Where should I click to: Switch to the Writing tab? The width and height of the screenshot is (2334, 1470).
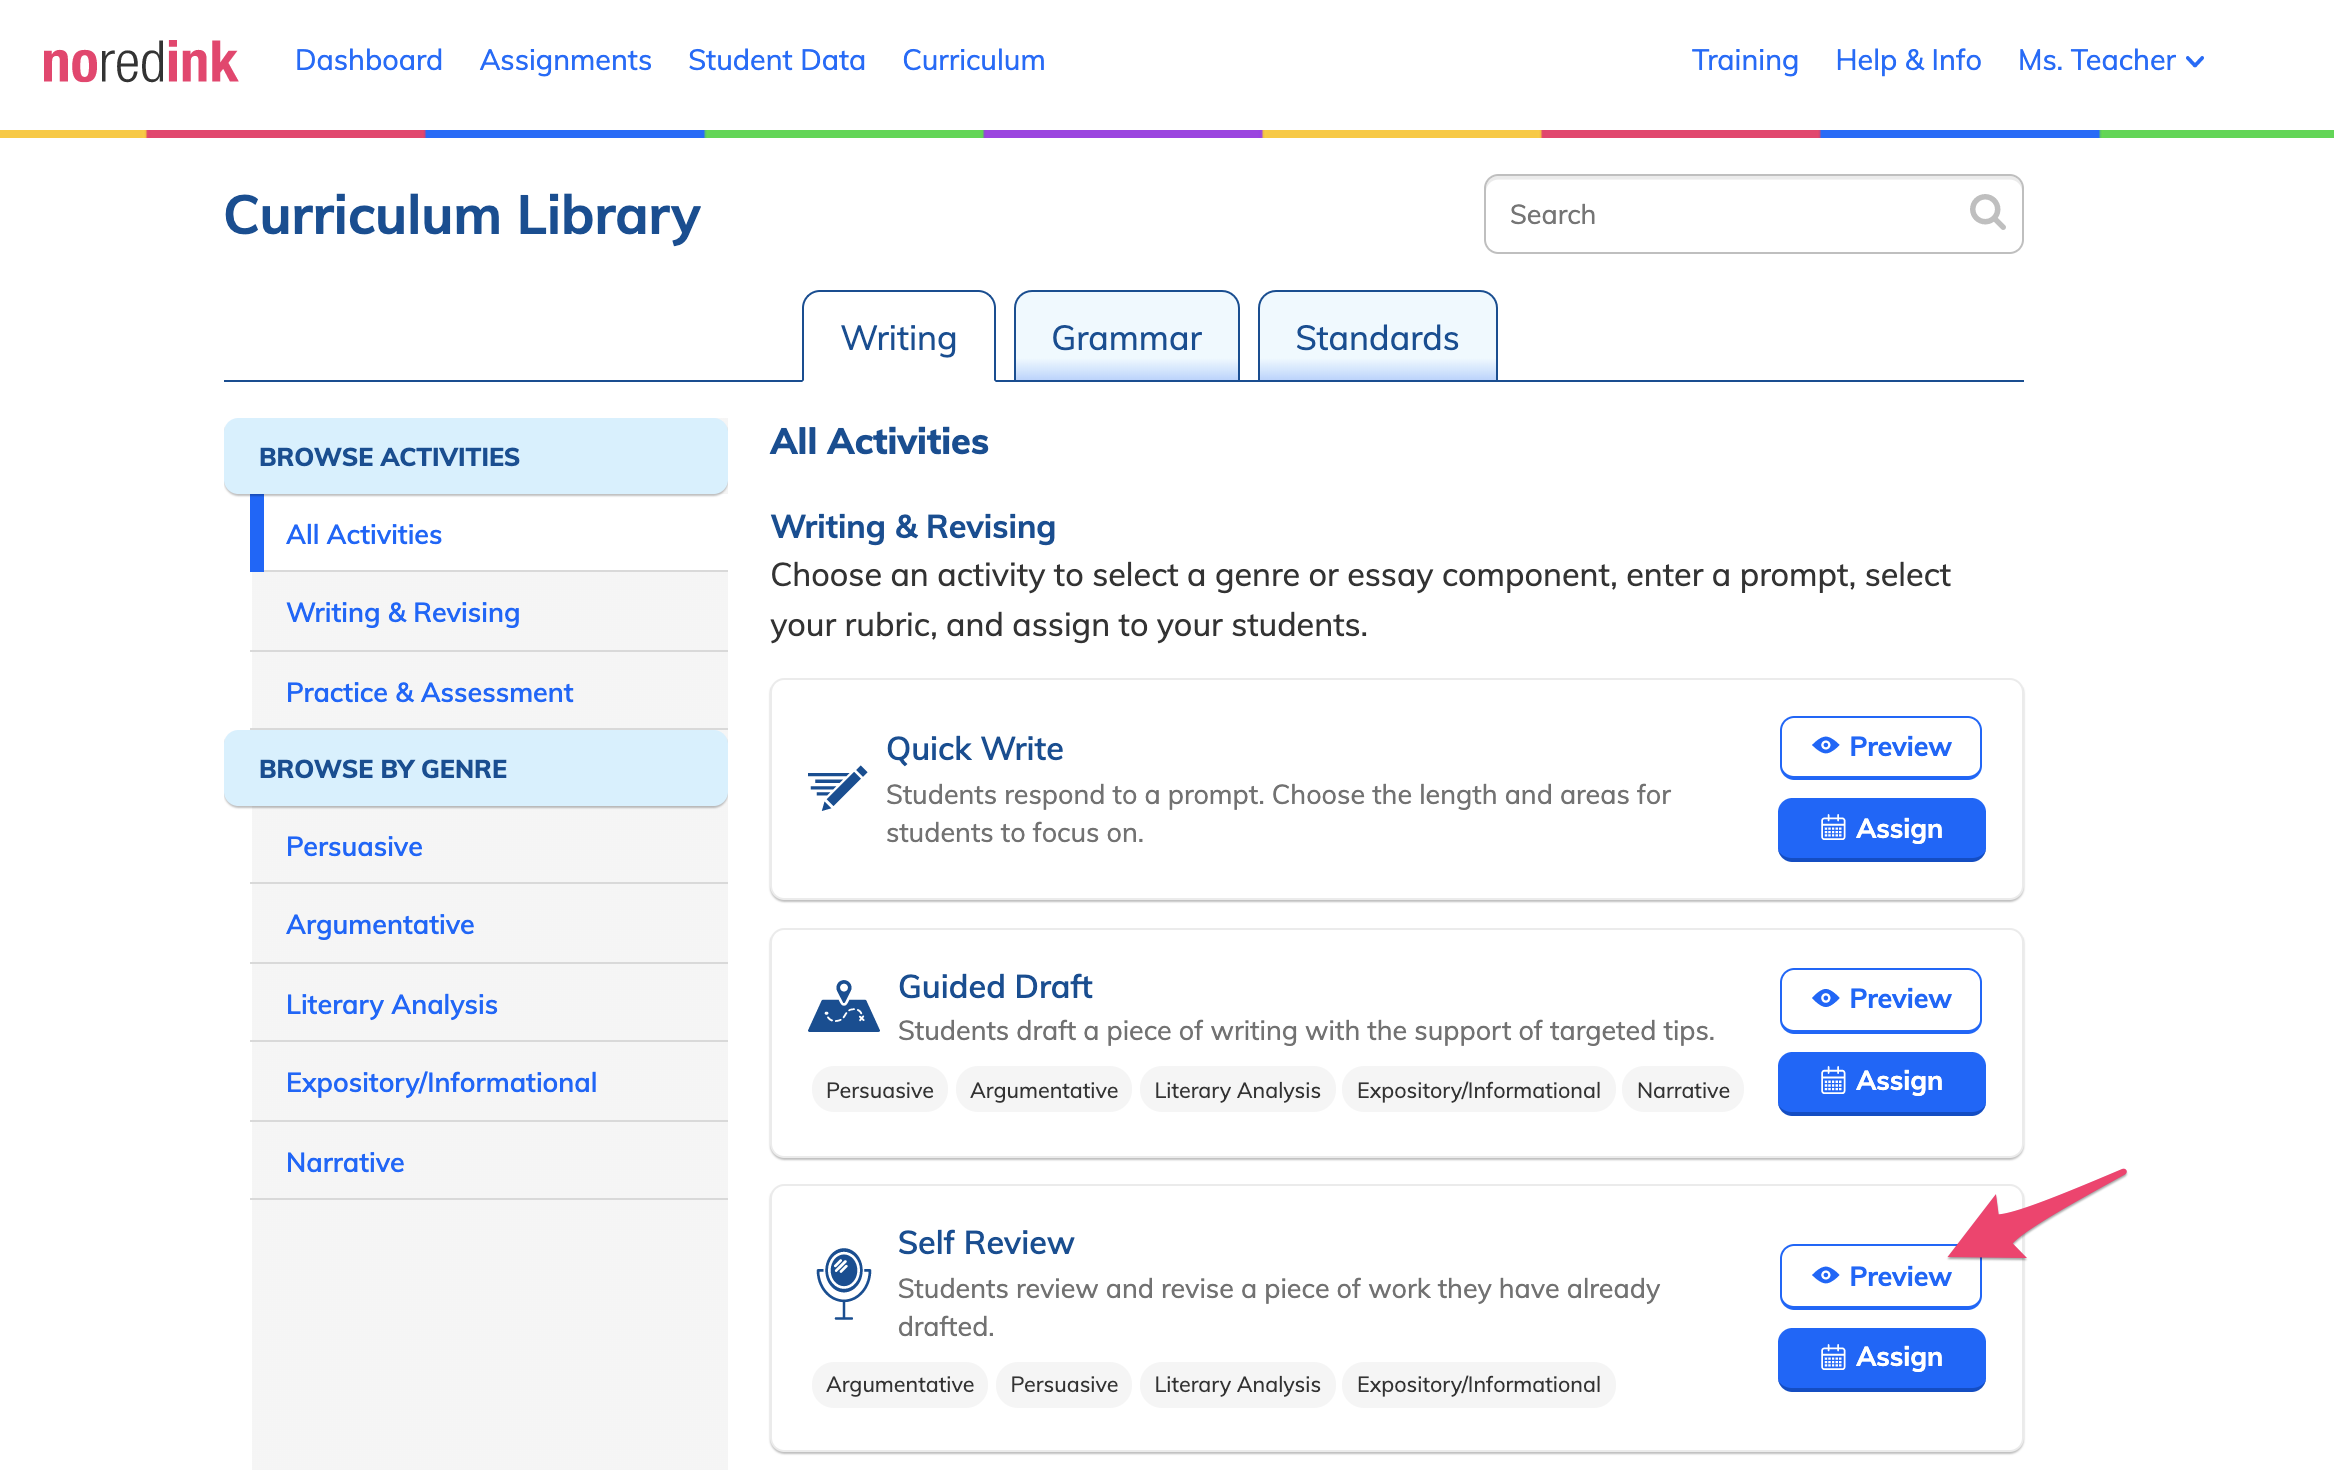pyautogui.click(x=899, y=337)
